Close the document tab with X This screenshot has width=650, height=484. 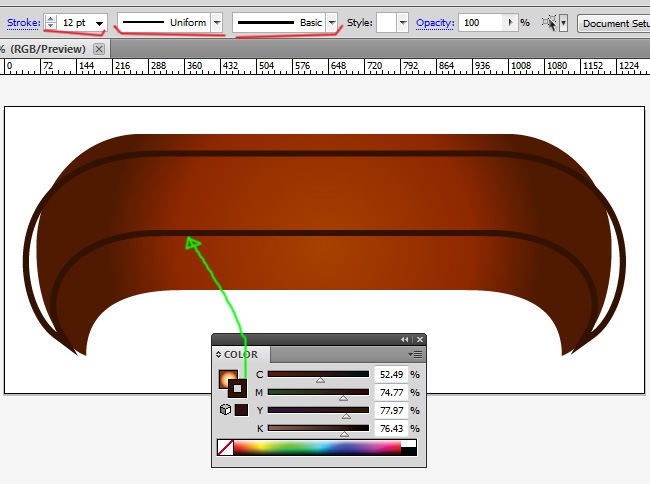coord(99,48)
